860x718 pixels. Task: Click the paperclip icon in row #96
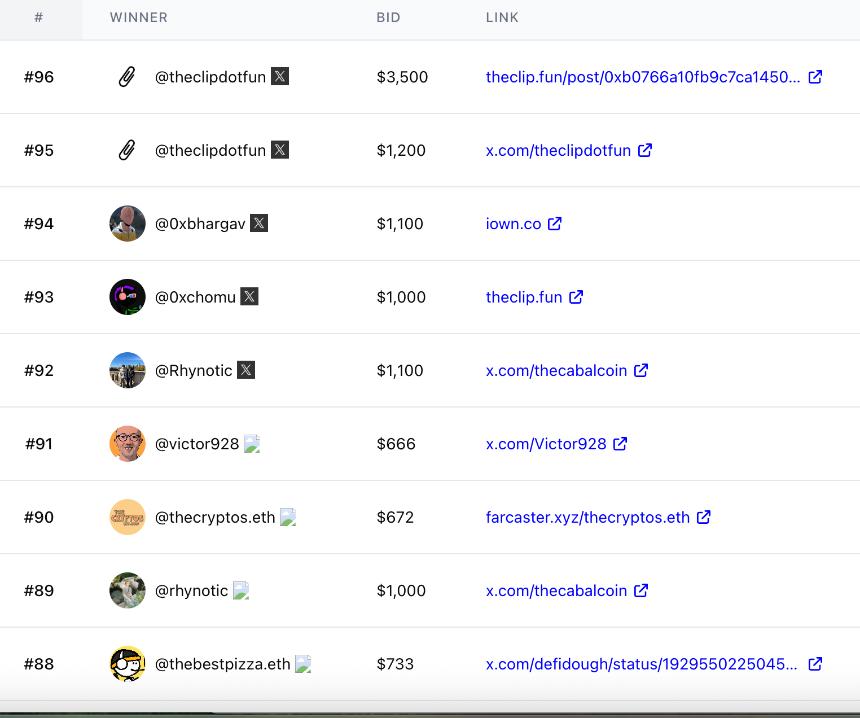pyautogui.click(x=126, y=76)
